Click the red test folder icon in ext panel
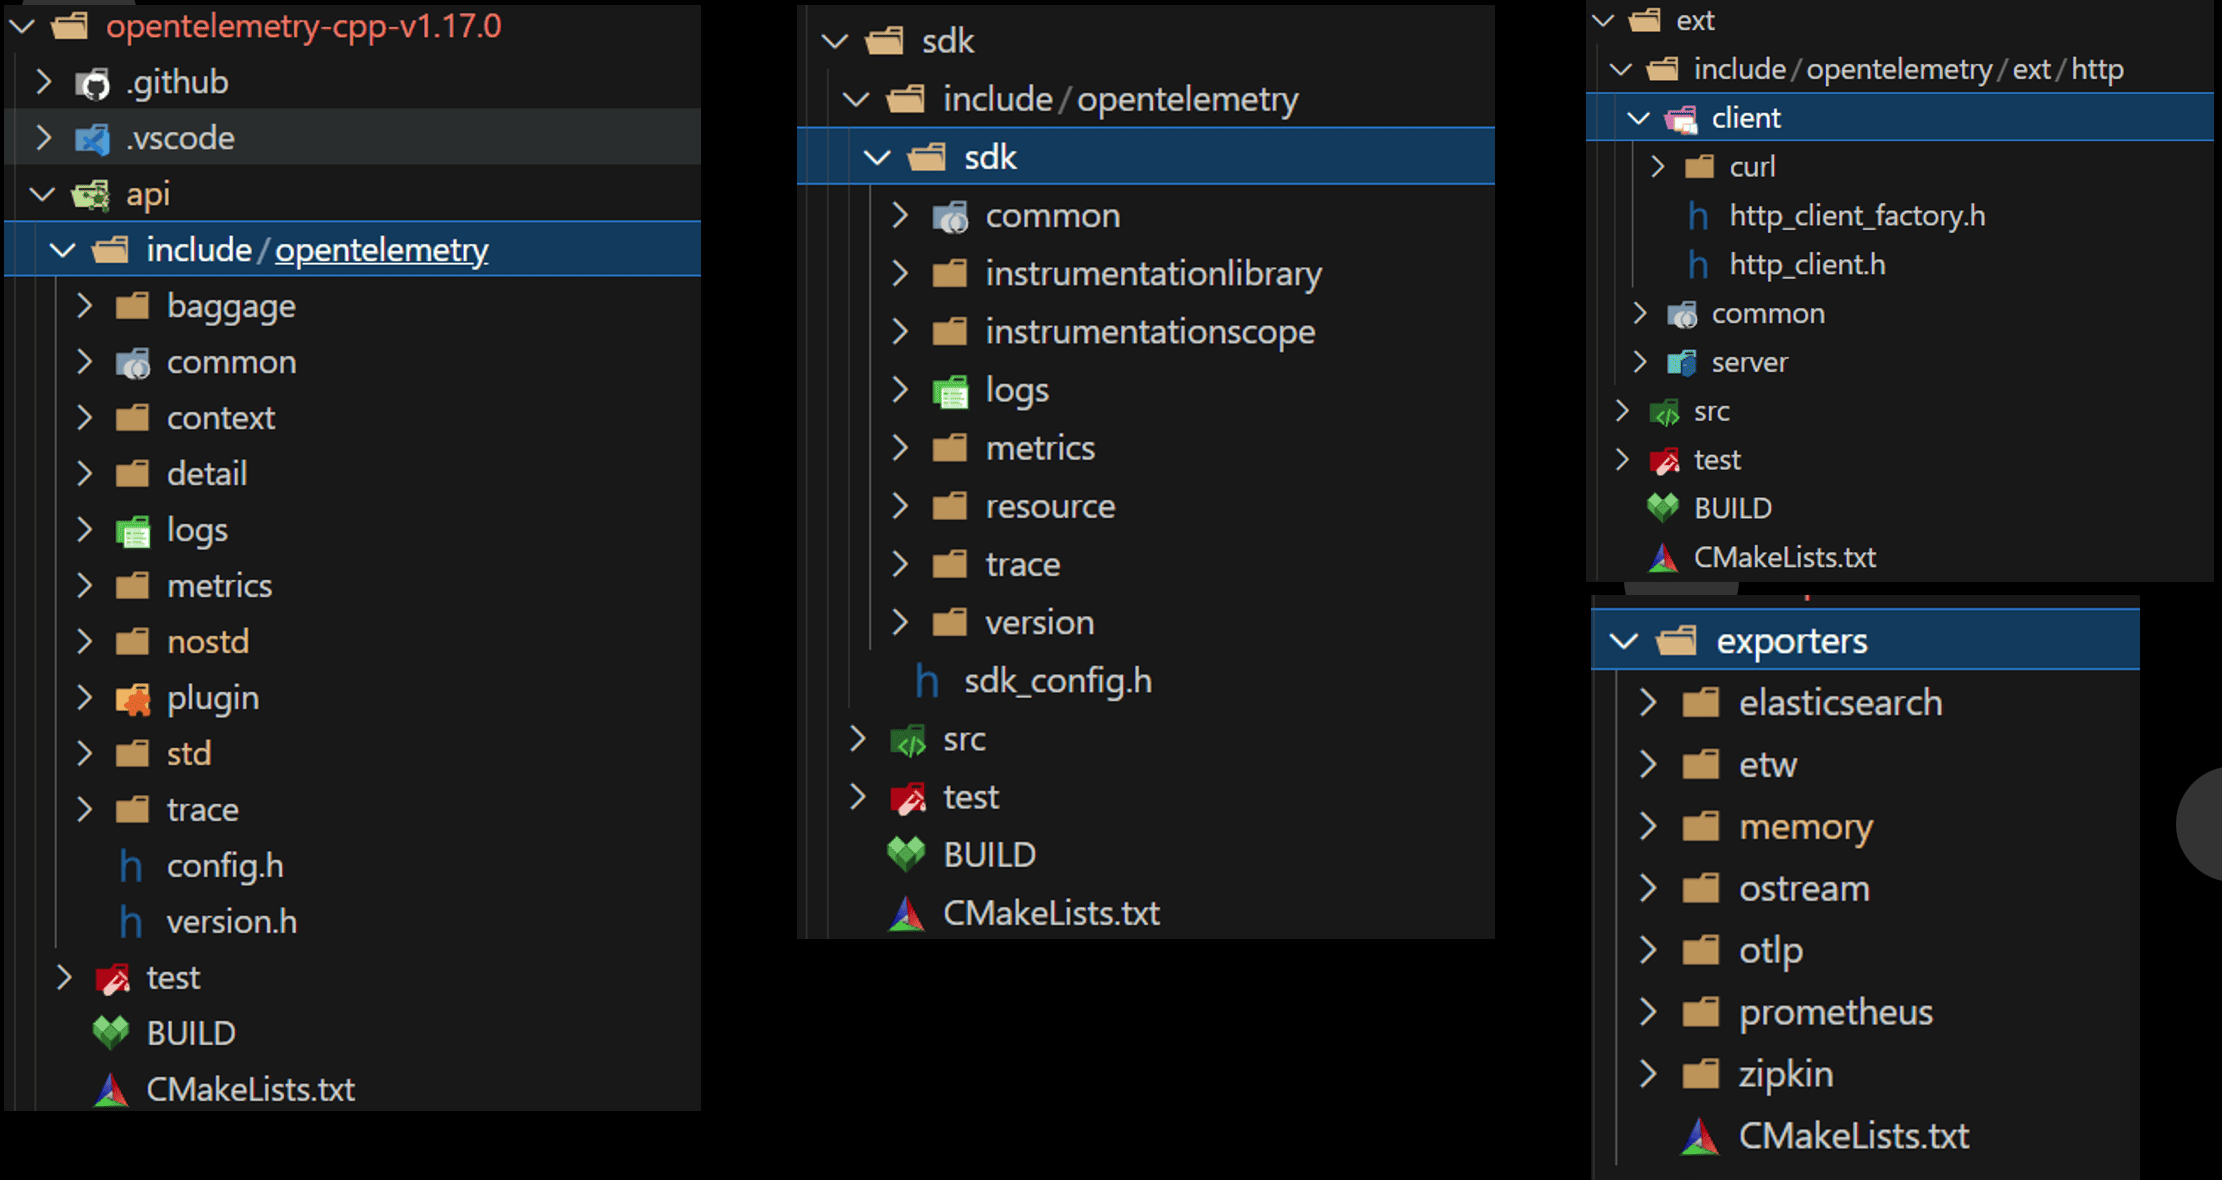 click(x=1664, y=461)
